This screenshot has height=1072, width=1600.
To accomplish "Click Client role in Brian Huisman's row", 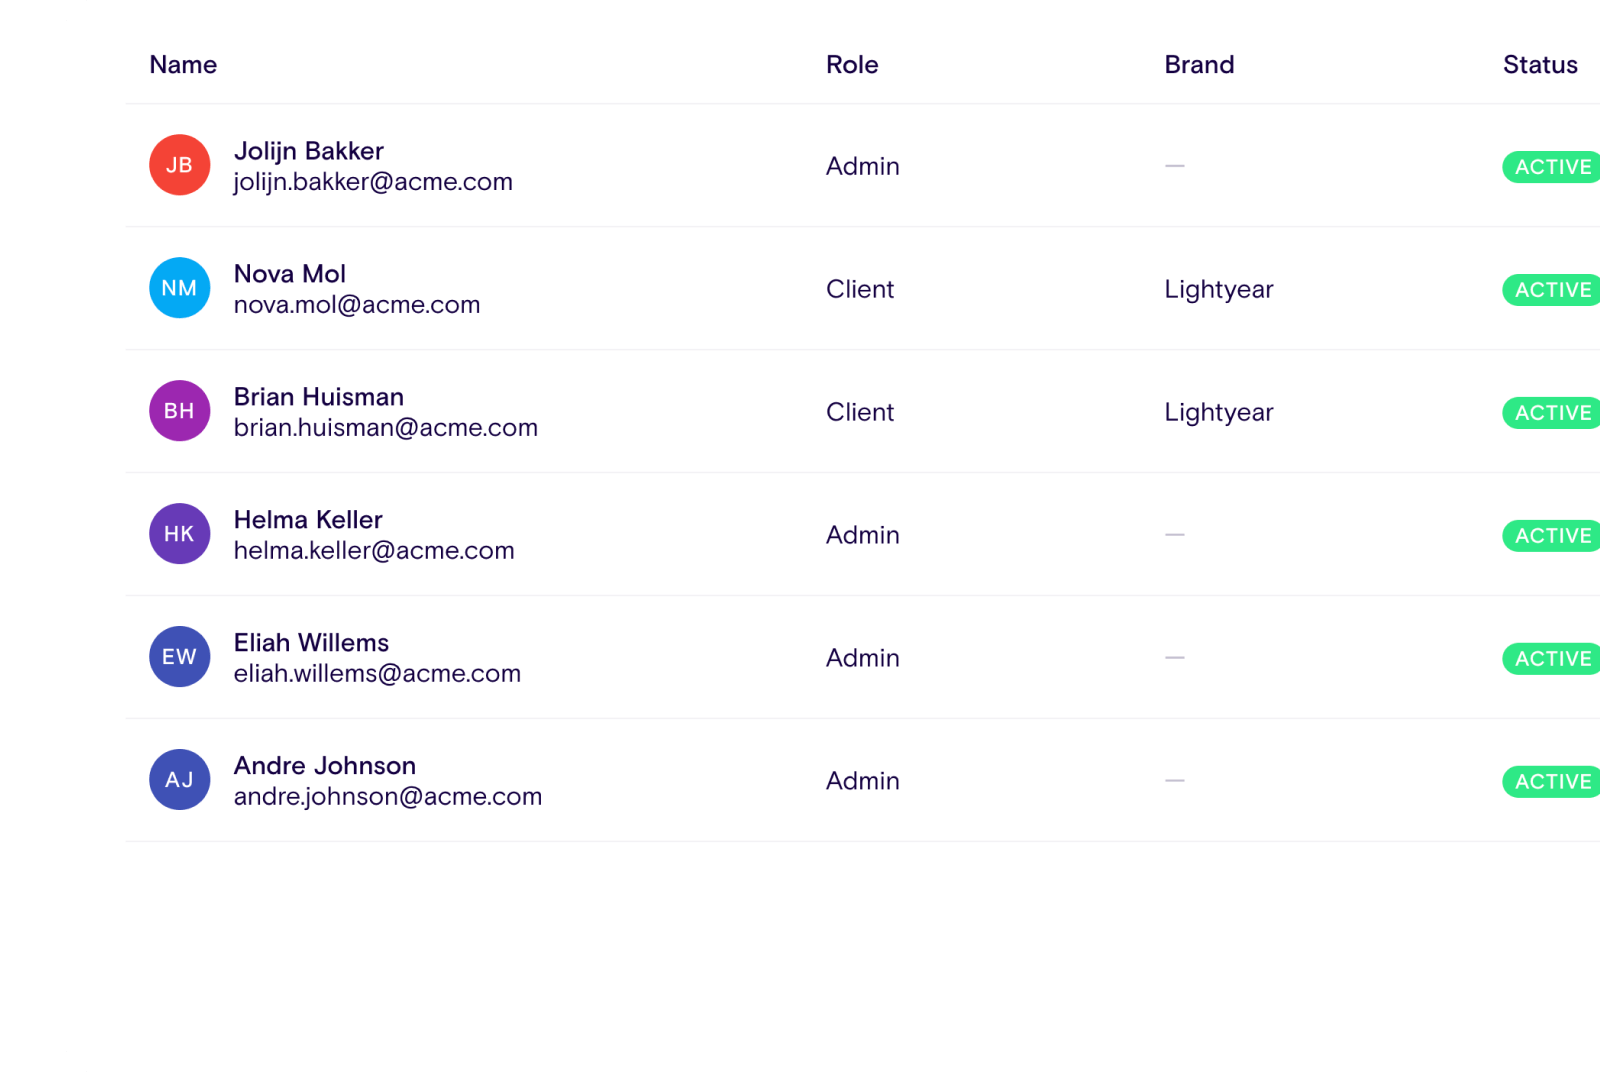I will point(859,412).
